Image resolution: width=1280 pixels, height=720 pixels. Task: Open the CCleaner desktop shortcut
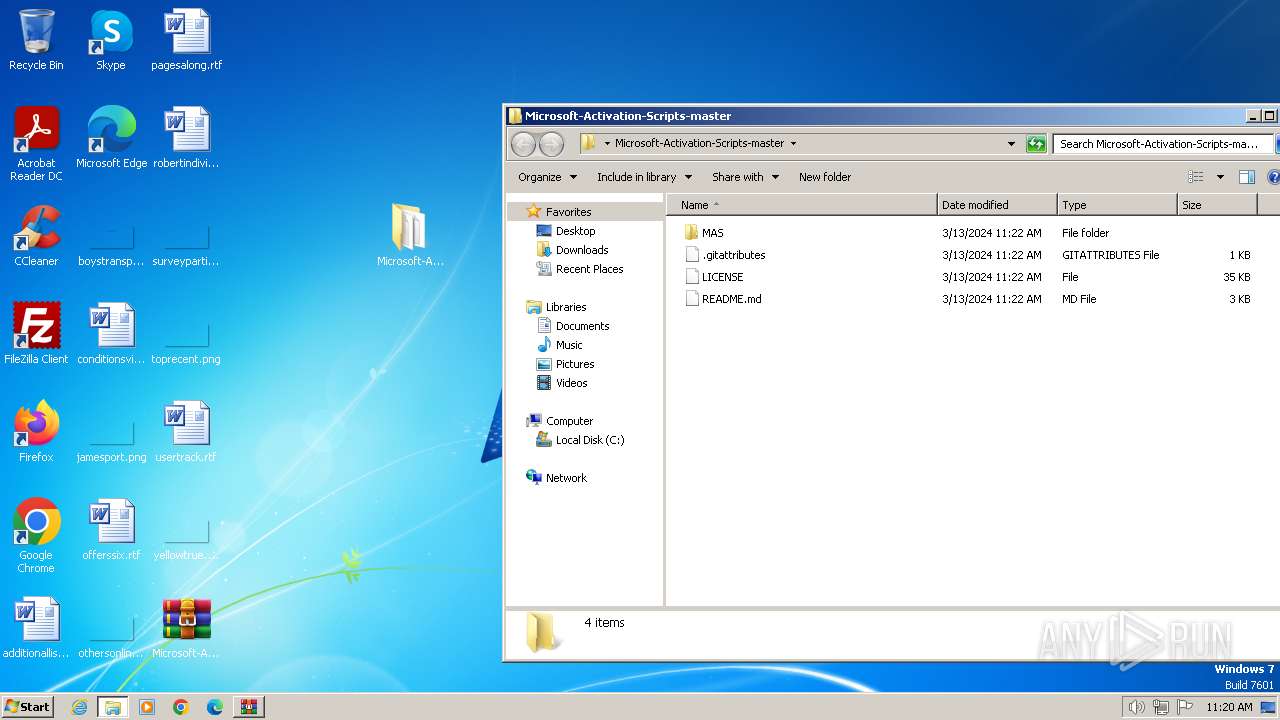pyautogui.click(x=36, y=236)
